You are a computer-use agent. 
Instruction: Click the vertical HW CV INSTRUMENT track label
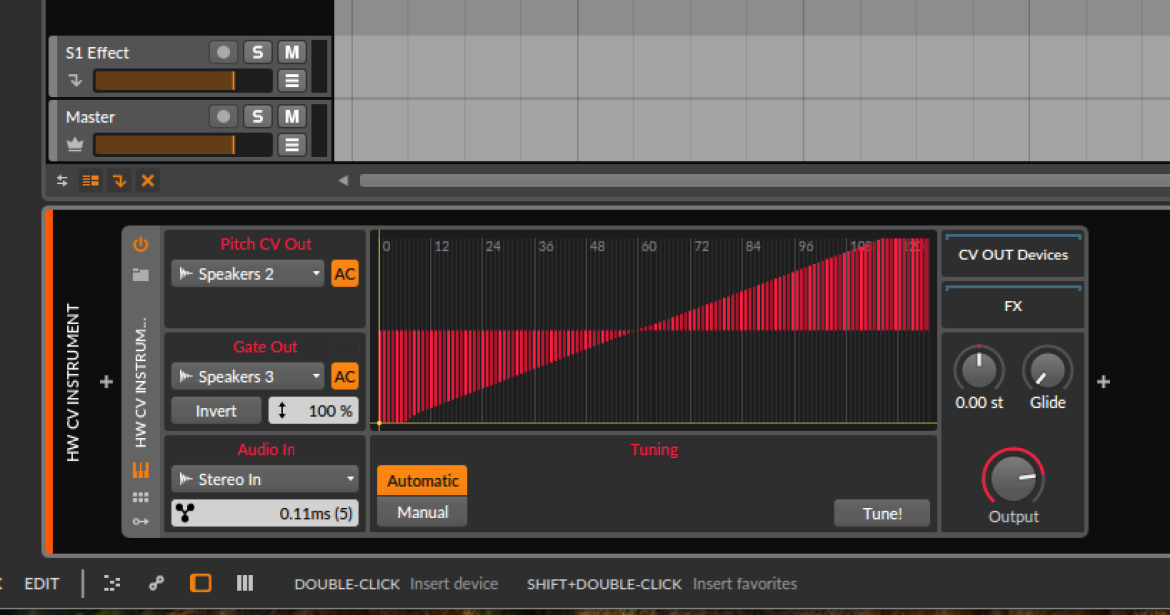pos(73,382)
